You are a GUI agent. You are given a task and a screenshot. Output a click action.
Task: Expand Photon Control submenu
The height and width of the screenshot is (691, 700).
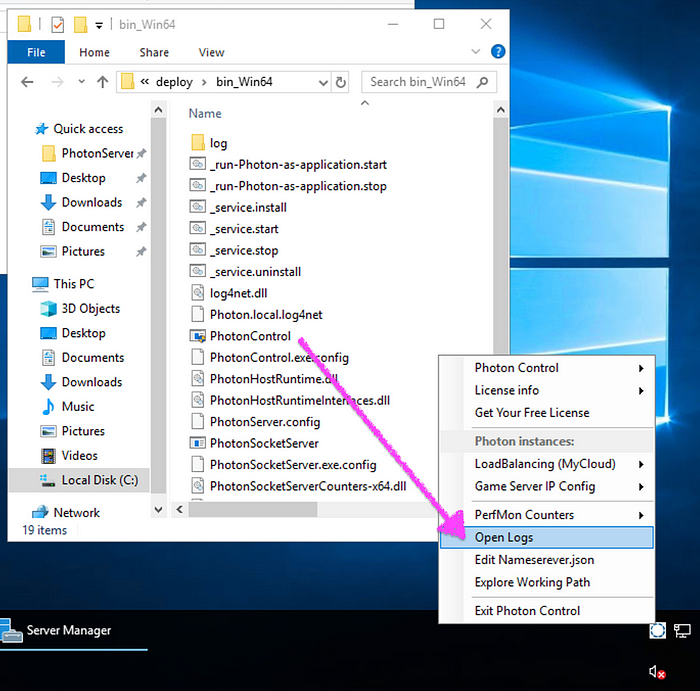(x=641, y=368)
